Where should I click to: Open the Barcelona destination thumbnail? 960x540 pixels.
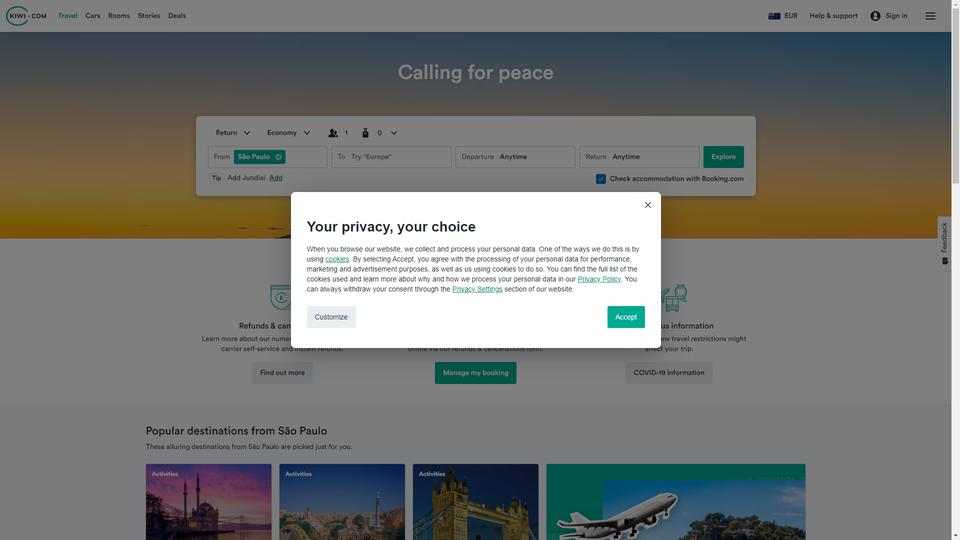[342, 502]
